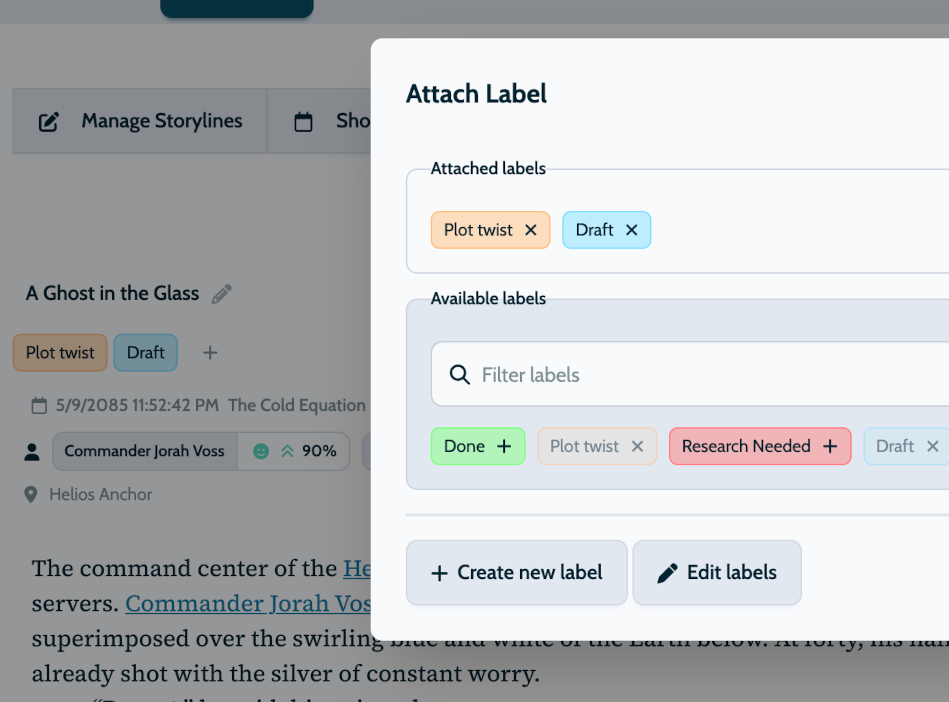949x702 pixels.
Task: Click the calendar icon beside the 5/9/2085 date
Action: (37, 405)
